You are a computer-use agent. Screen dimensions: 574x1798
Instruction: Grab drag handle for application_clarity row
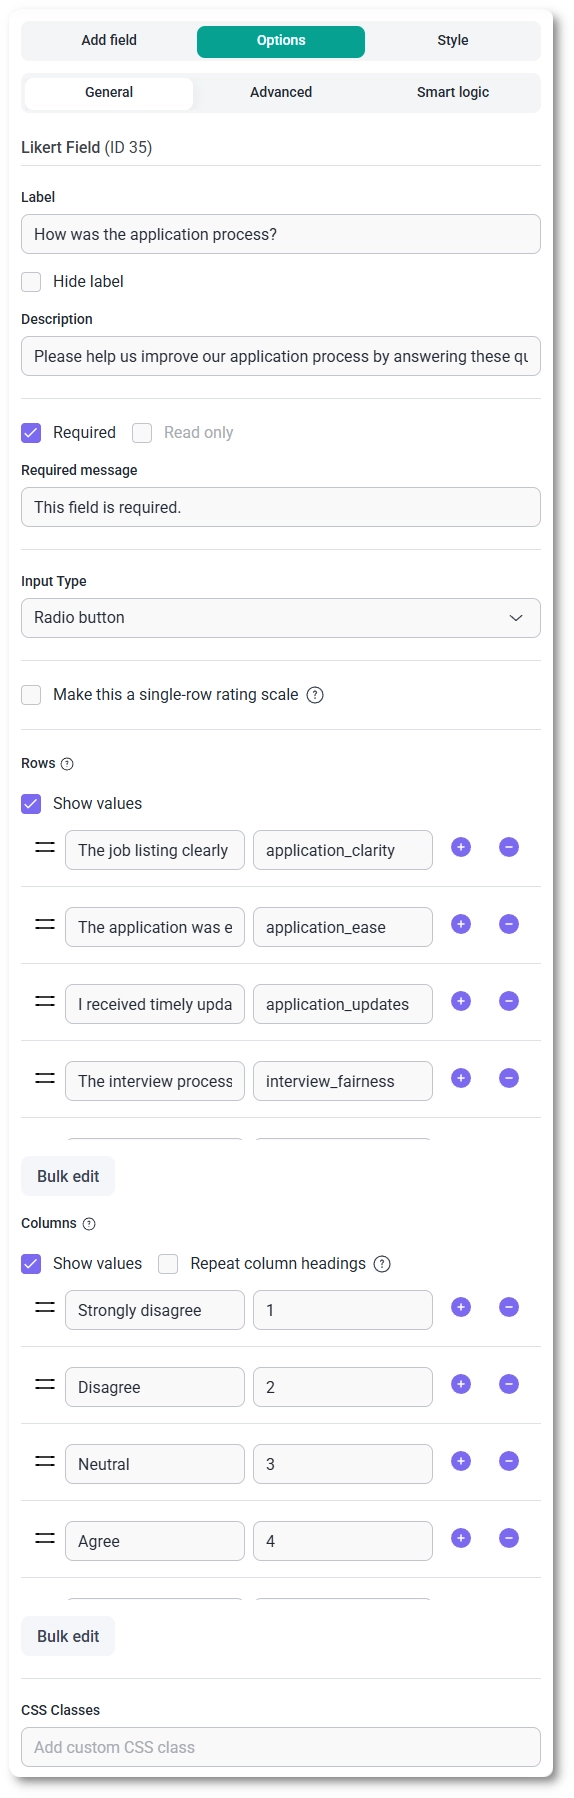(x=45, y=847)
